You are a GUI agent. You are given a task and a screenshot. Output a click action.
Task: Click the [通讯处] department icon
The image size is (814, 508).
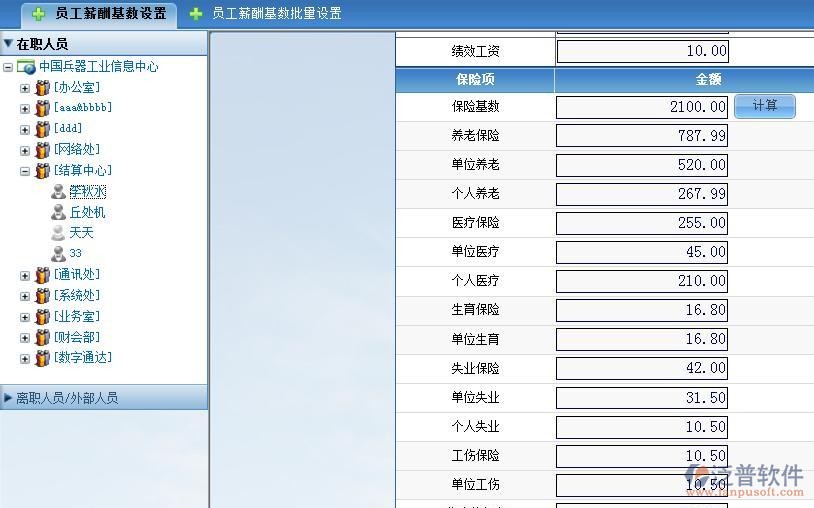(x=43, y=276)
